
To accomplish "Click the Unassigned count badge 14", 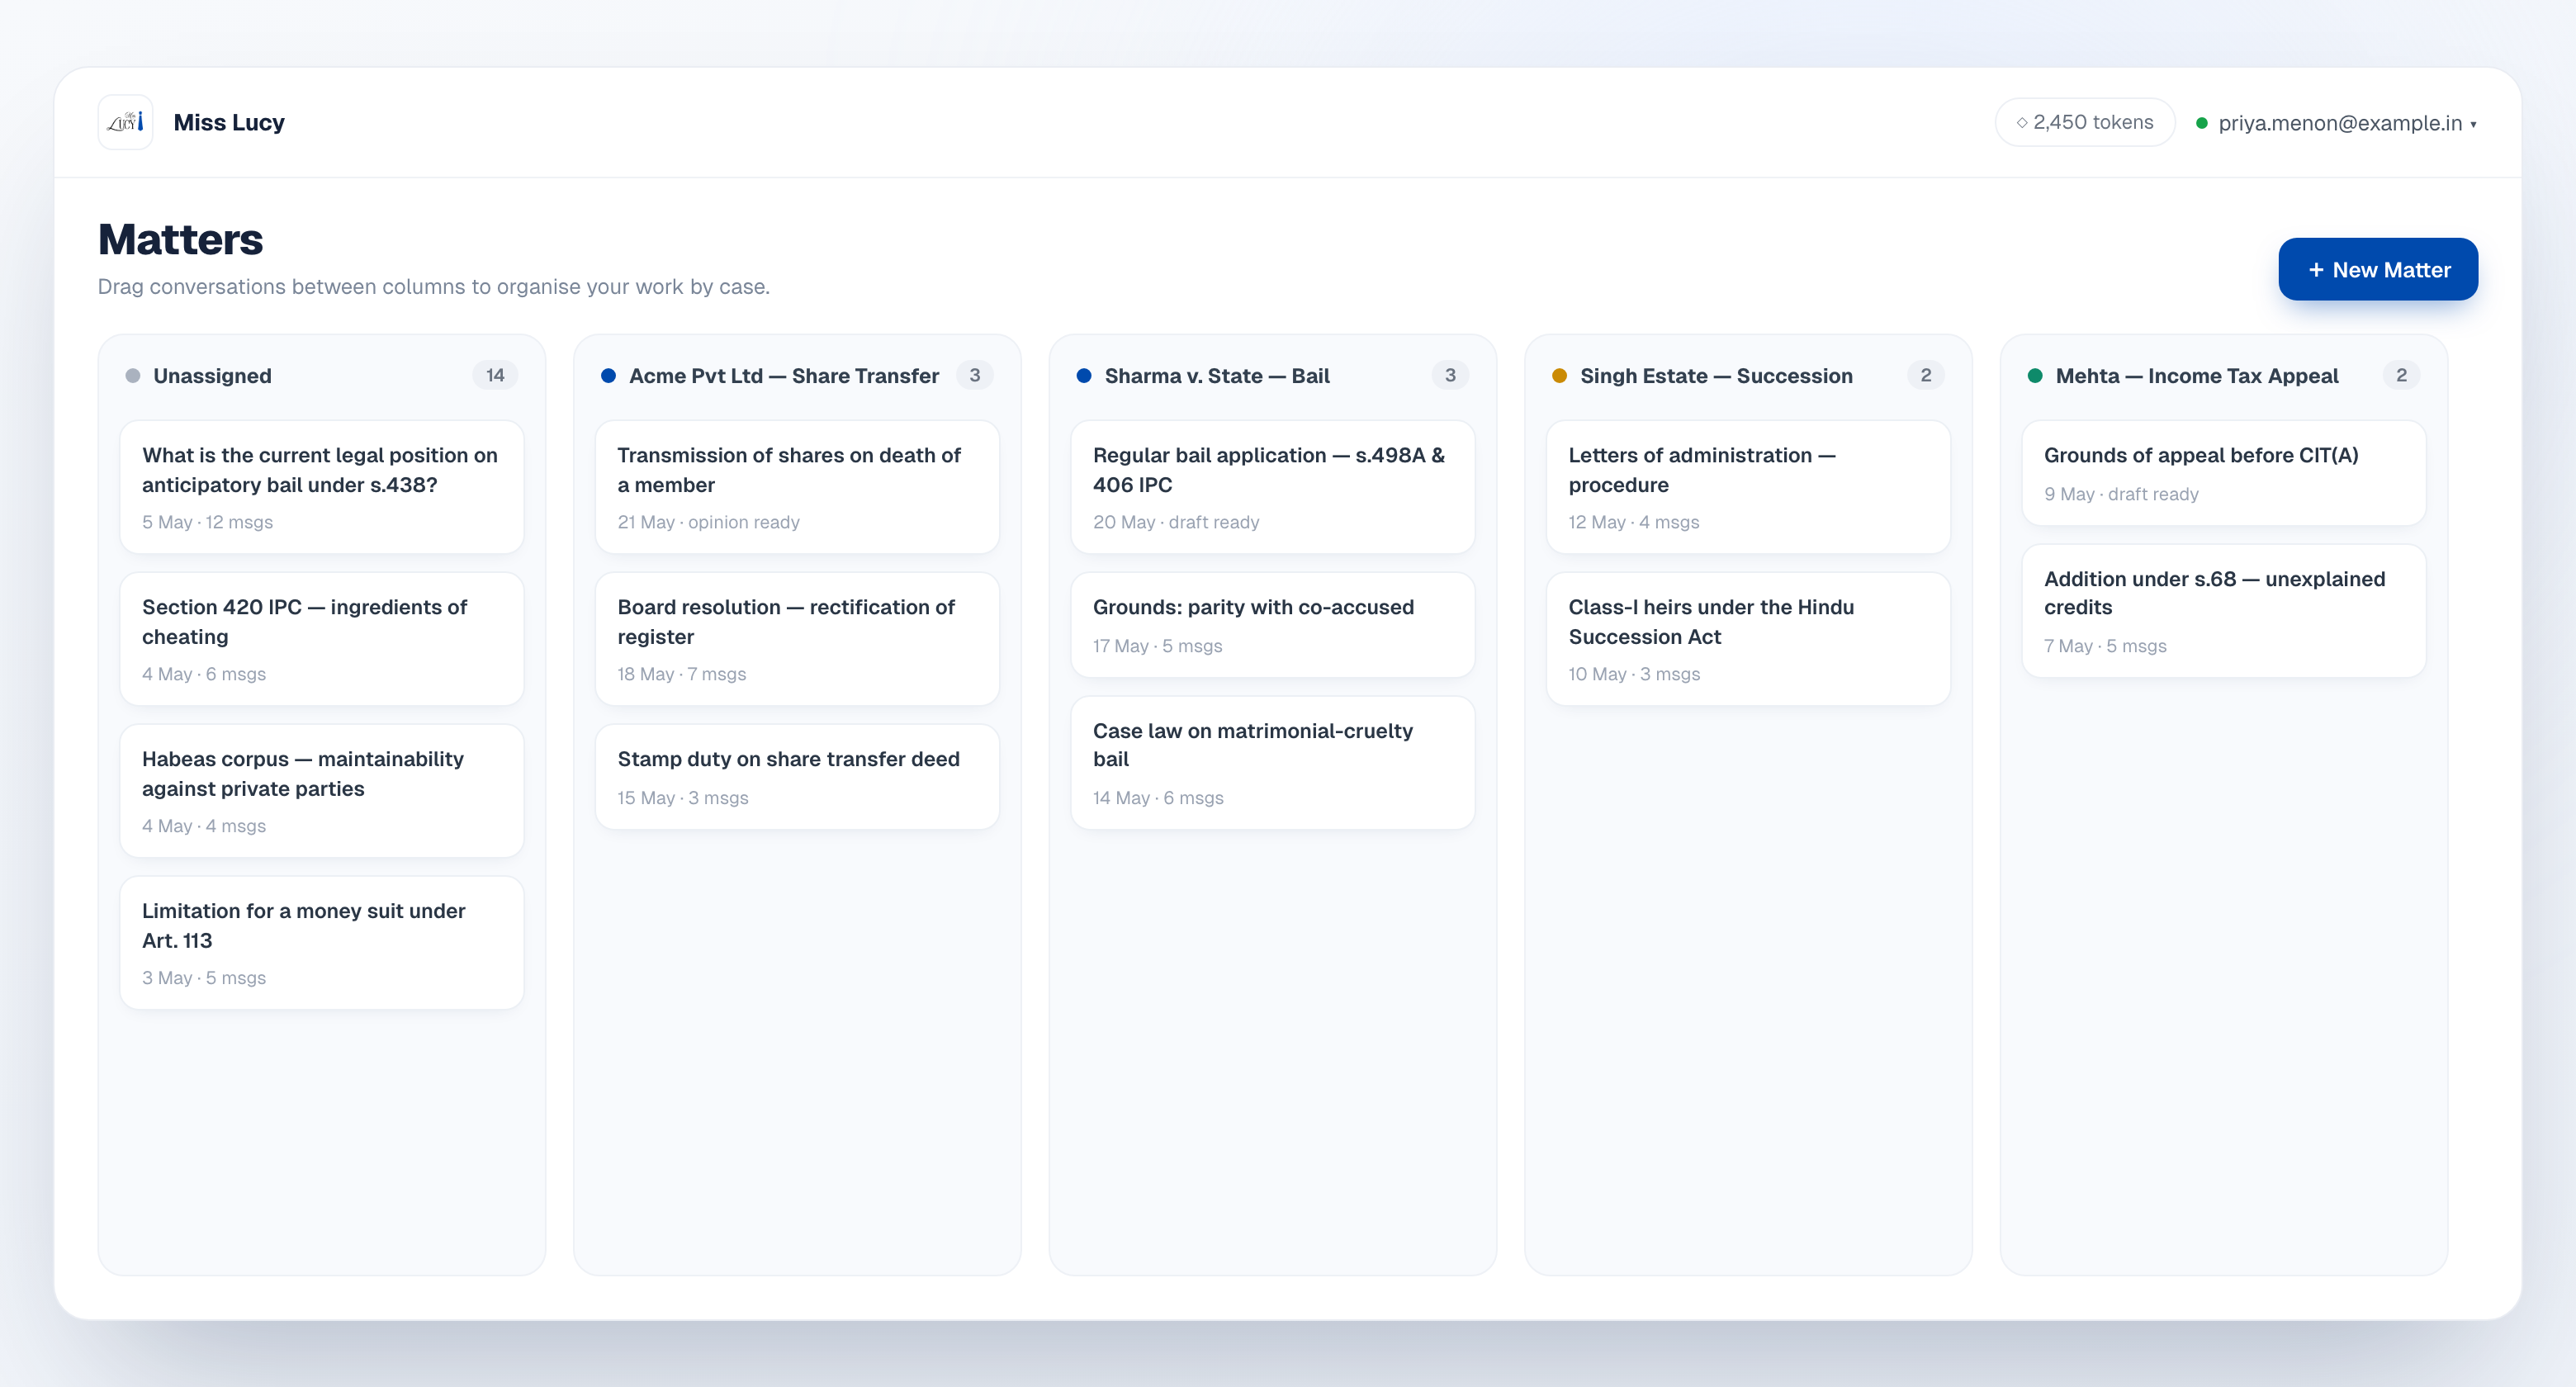I will [495, 375].
